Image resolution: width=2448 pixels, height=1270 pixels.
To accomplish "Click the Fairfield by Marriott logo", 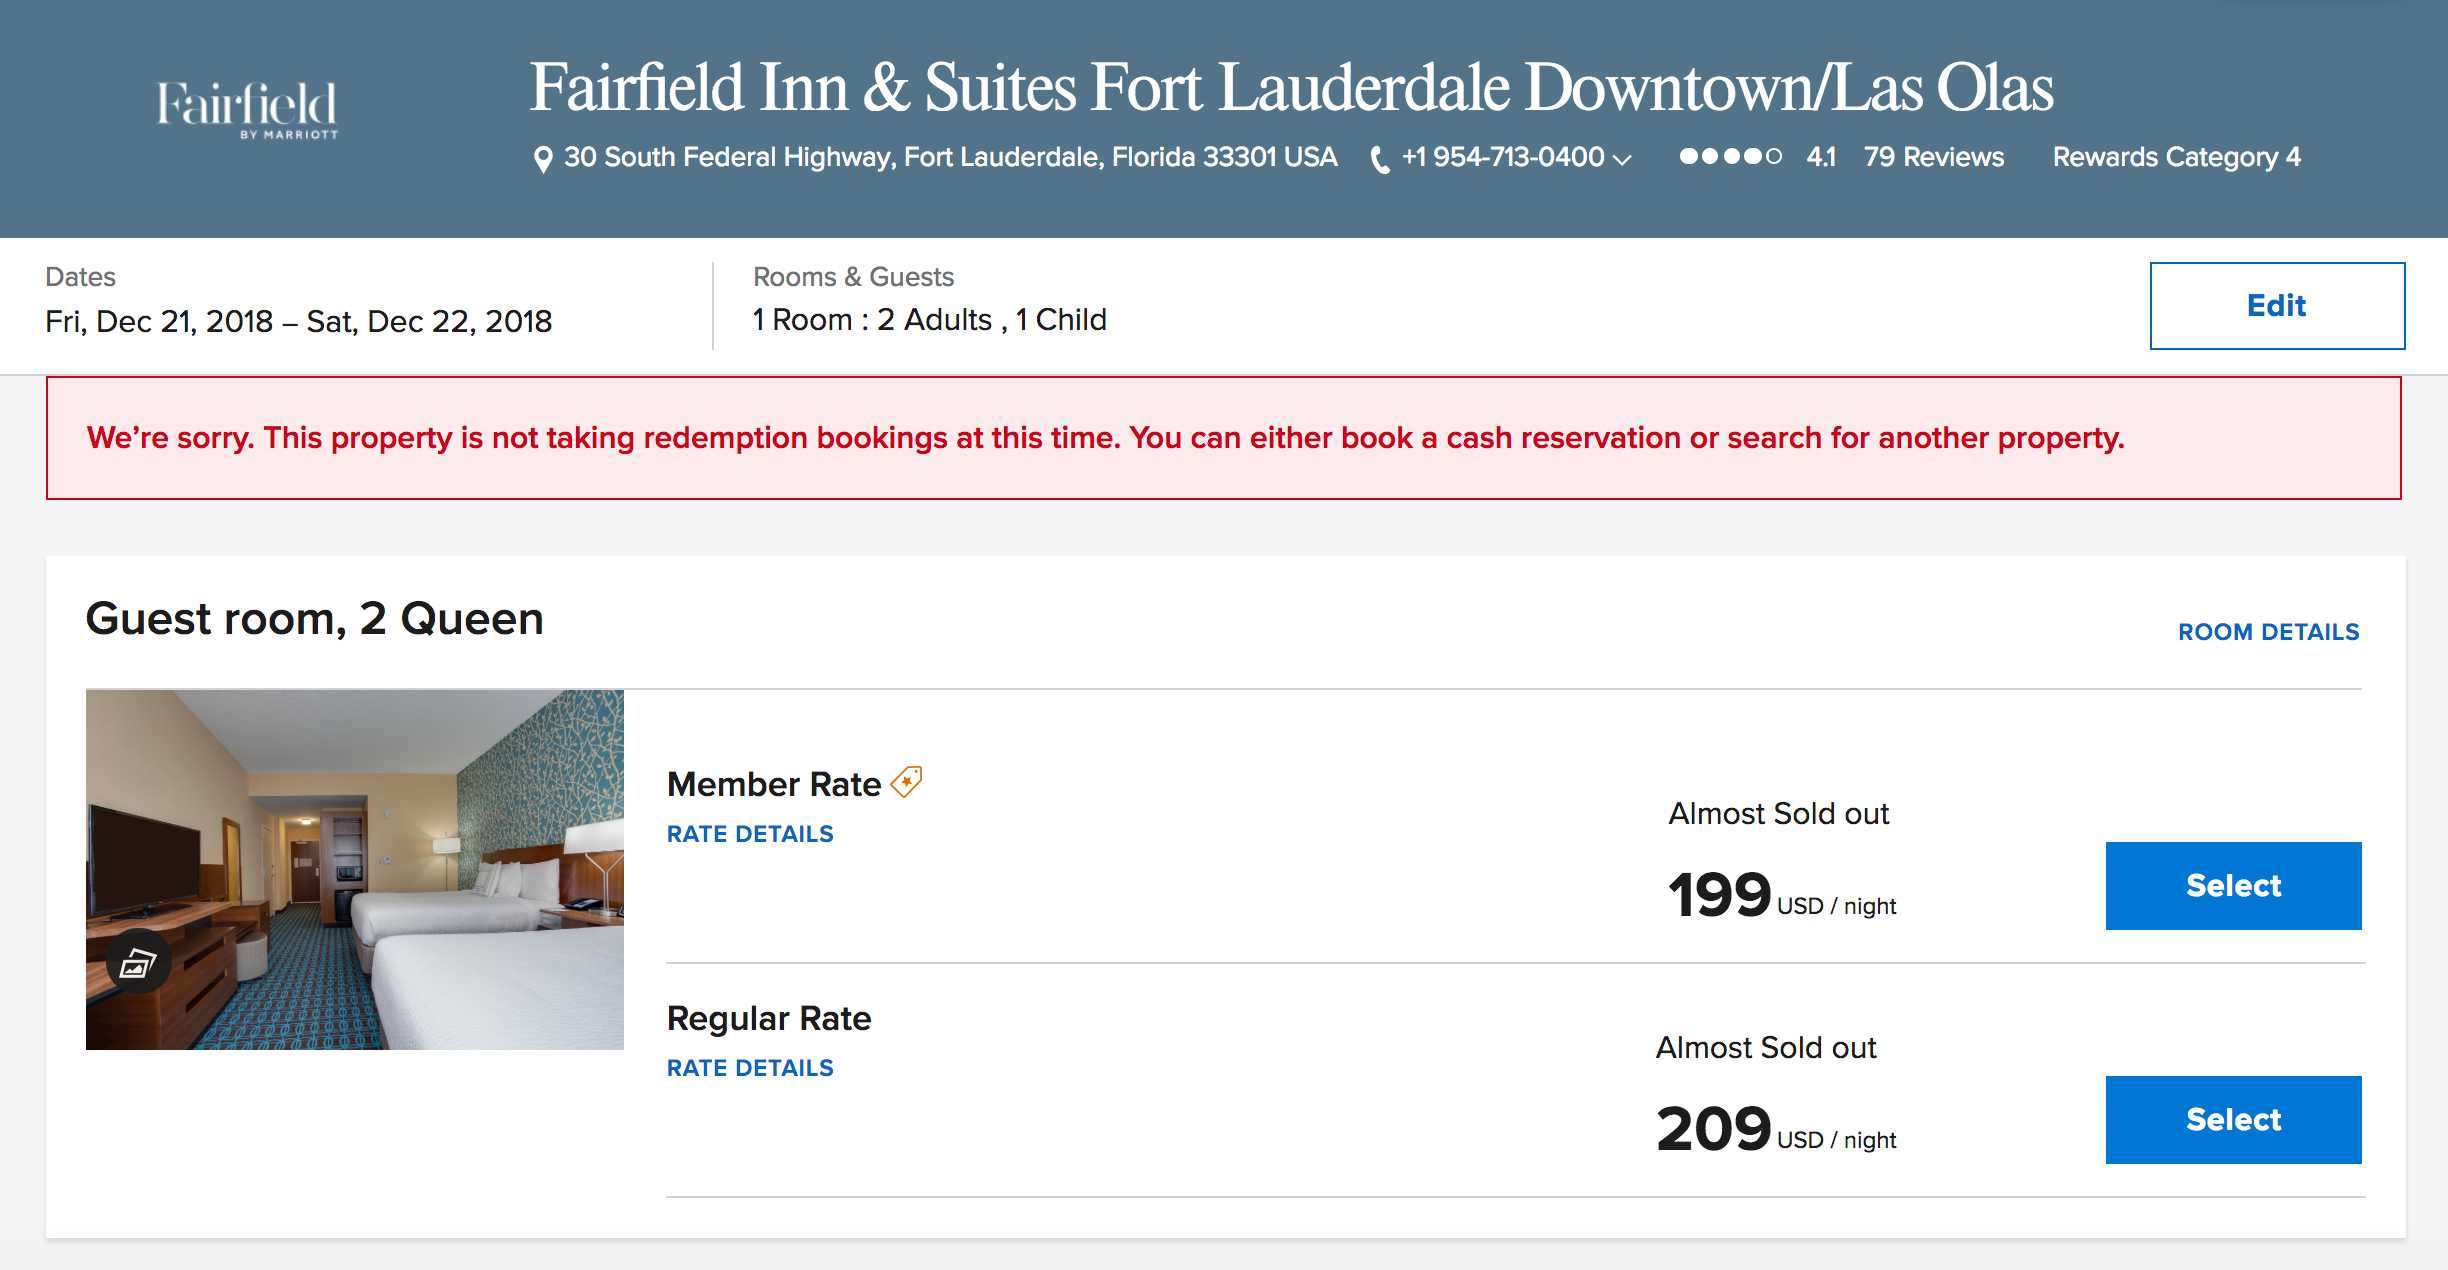I will click(x=247, y=108).
